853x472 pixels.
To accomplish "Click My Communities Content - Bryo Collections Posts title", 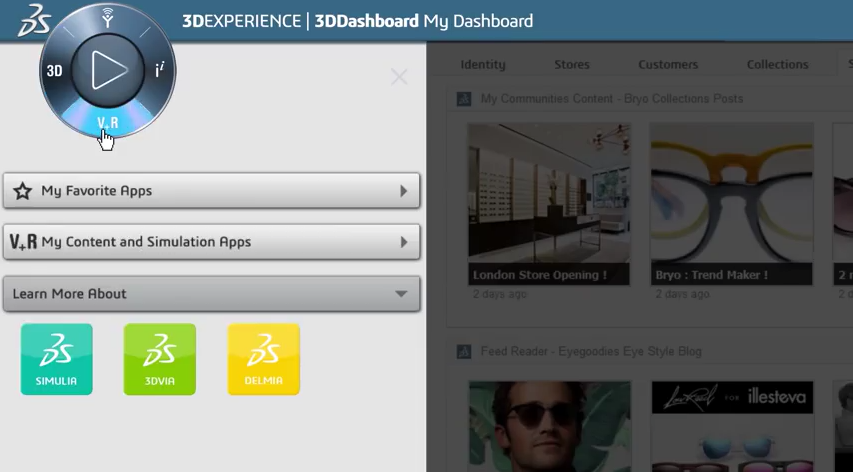I will pyautogui.click(x=612, y=99).
